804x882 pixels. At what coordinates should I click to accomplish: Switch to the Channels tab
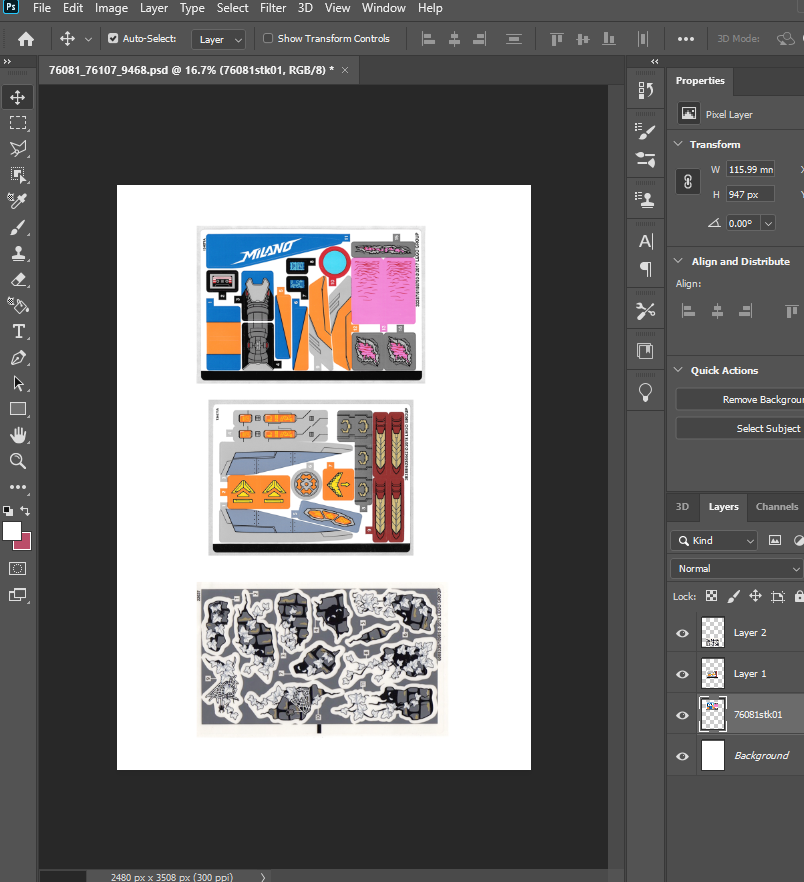click(x=776, y=507)
